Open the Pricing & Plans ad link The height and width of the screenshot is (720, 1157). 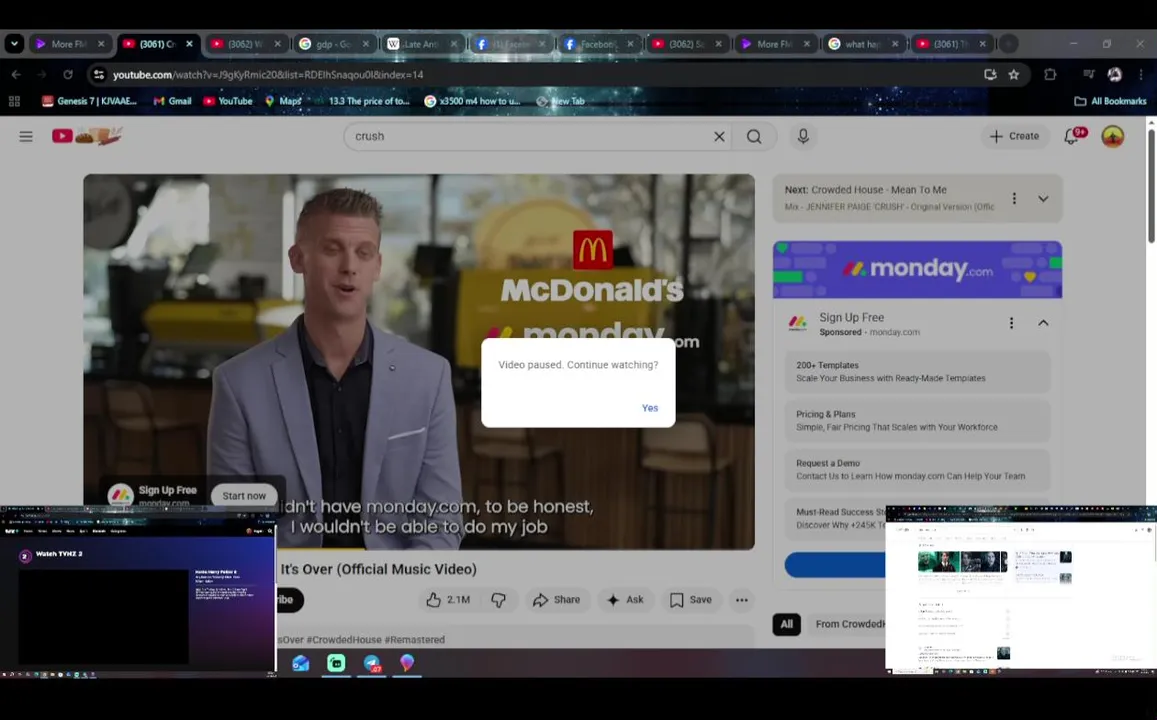[917, 420]
